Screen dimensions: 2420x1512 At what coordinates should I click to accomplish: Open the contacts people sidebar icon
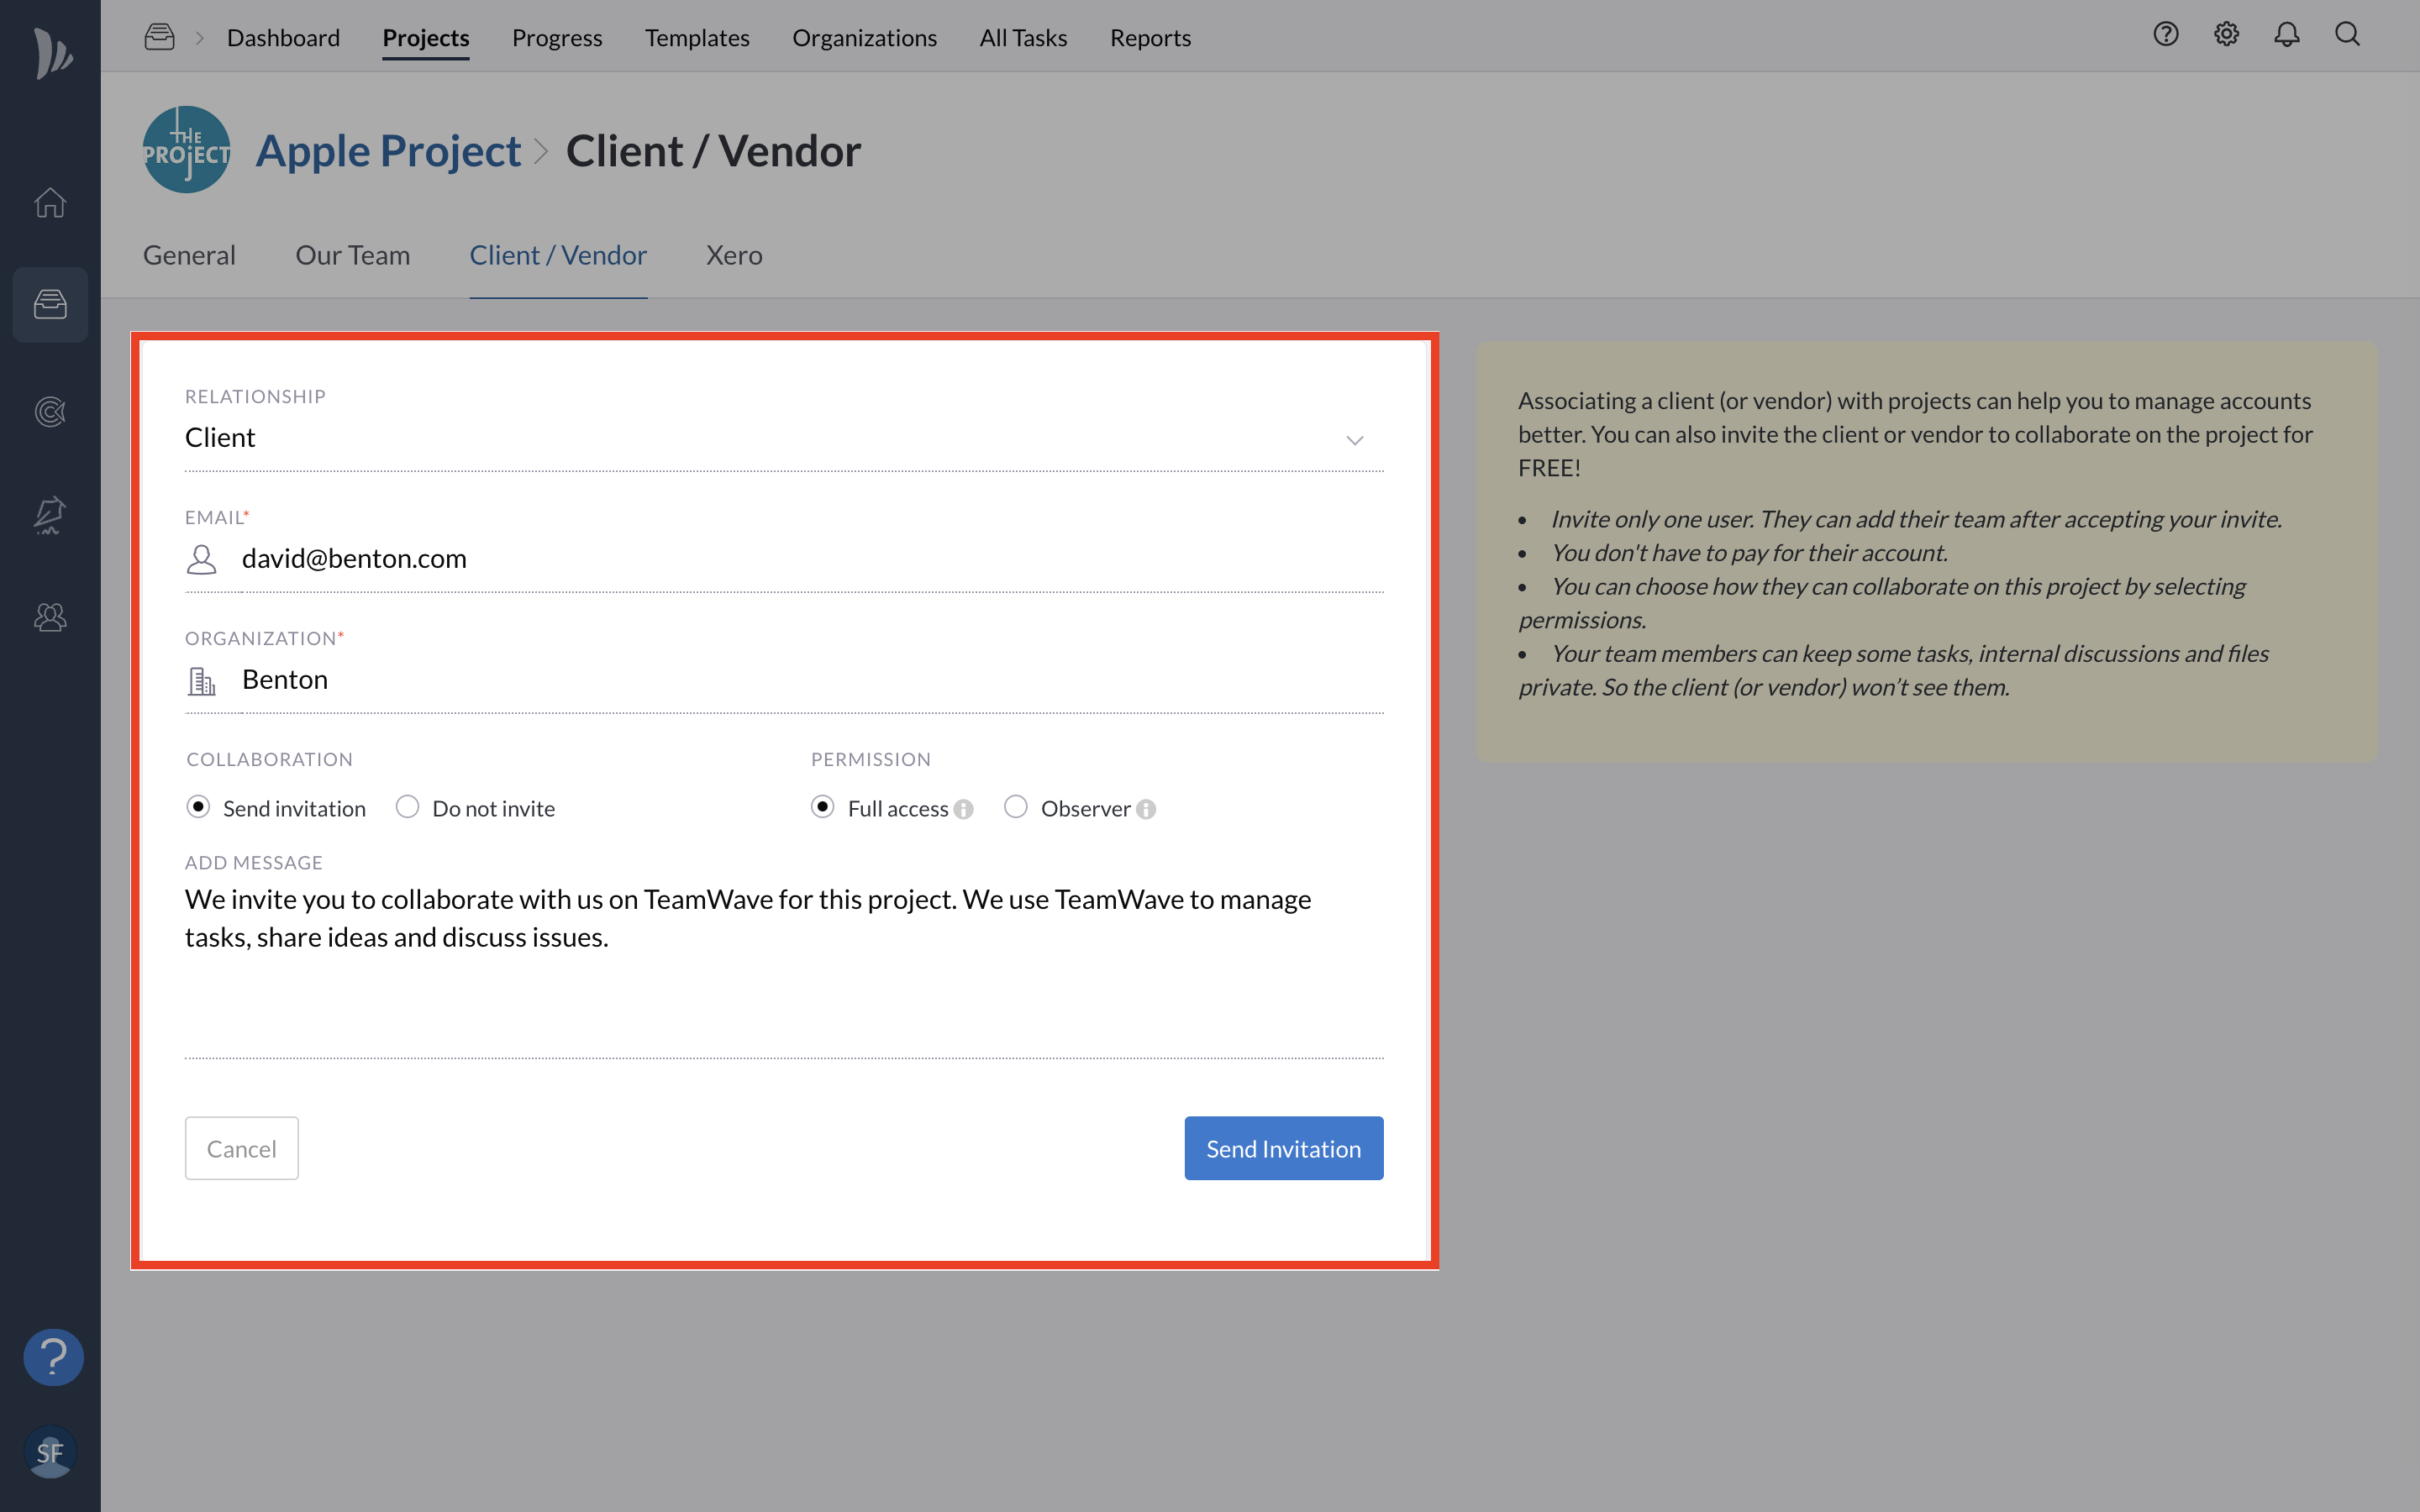click(50, 617)
